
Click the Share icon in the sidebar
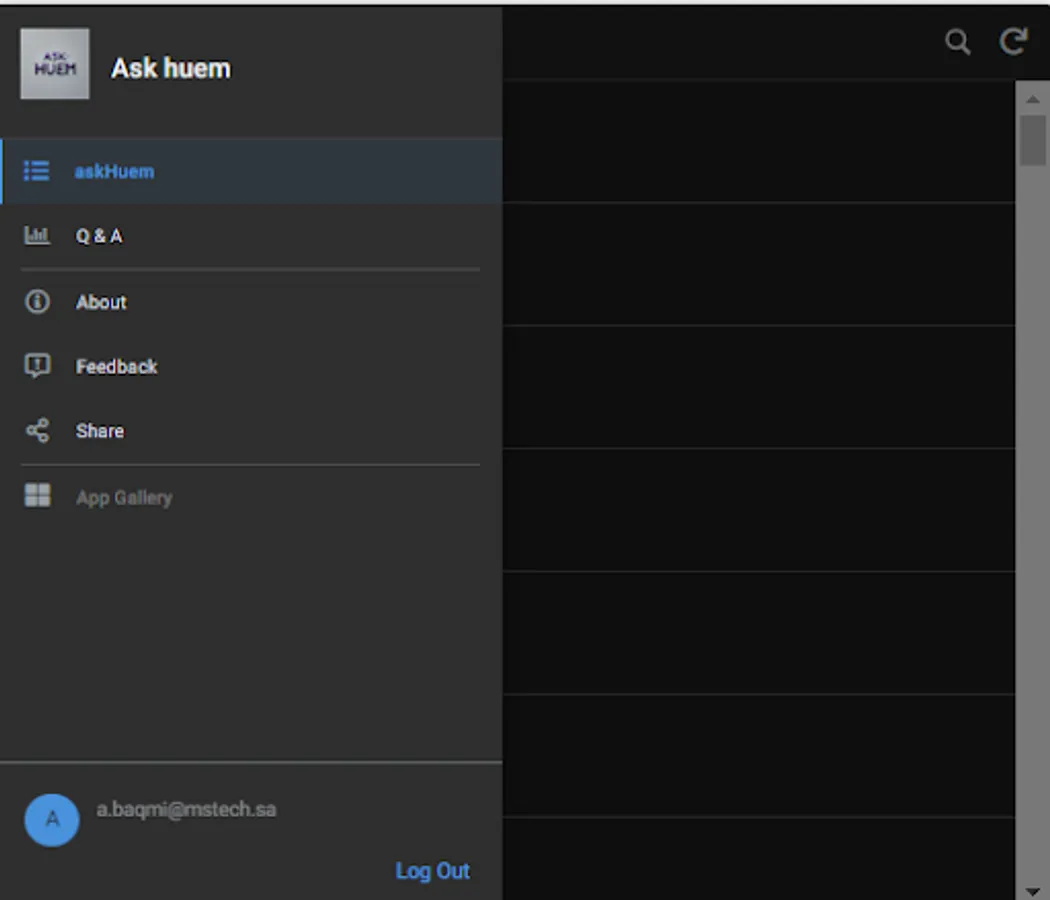37,430
